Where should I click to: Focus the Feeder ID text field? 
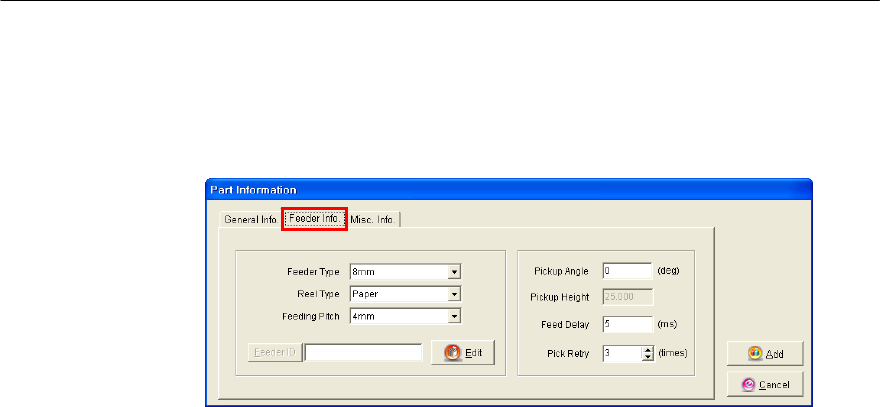tap(363, 353)
